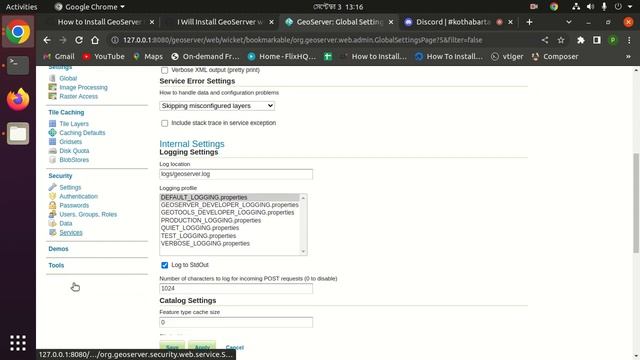Open Composer bookmark
This screenshot has height=360, width=640.
coord(555,56)
